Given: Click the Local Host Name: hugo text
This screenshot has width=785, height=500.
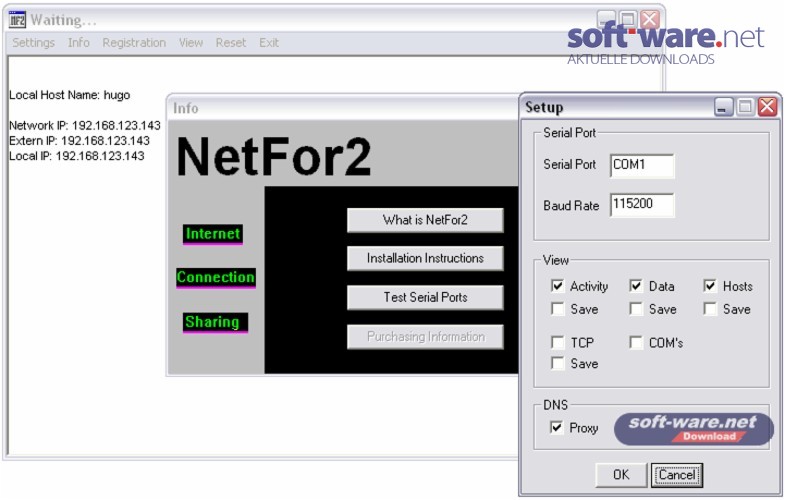Looking at the screenshot, I should pyautogui.click(x=70, y=95).
